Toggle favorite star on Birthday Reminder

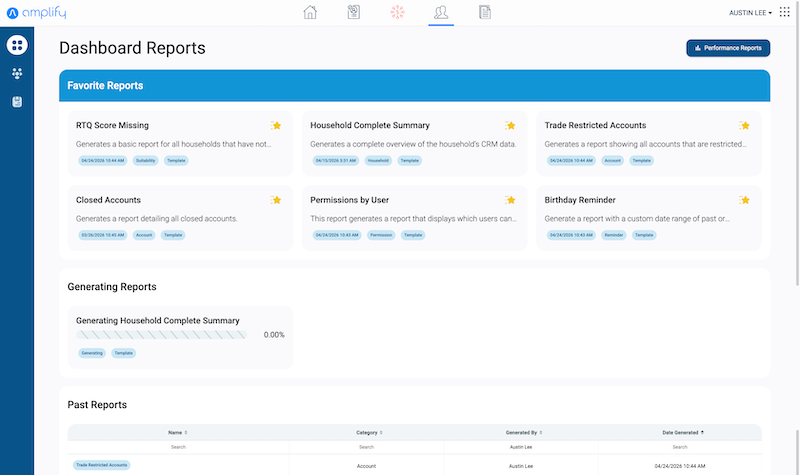(744, 200)
